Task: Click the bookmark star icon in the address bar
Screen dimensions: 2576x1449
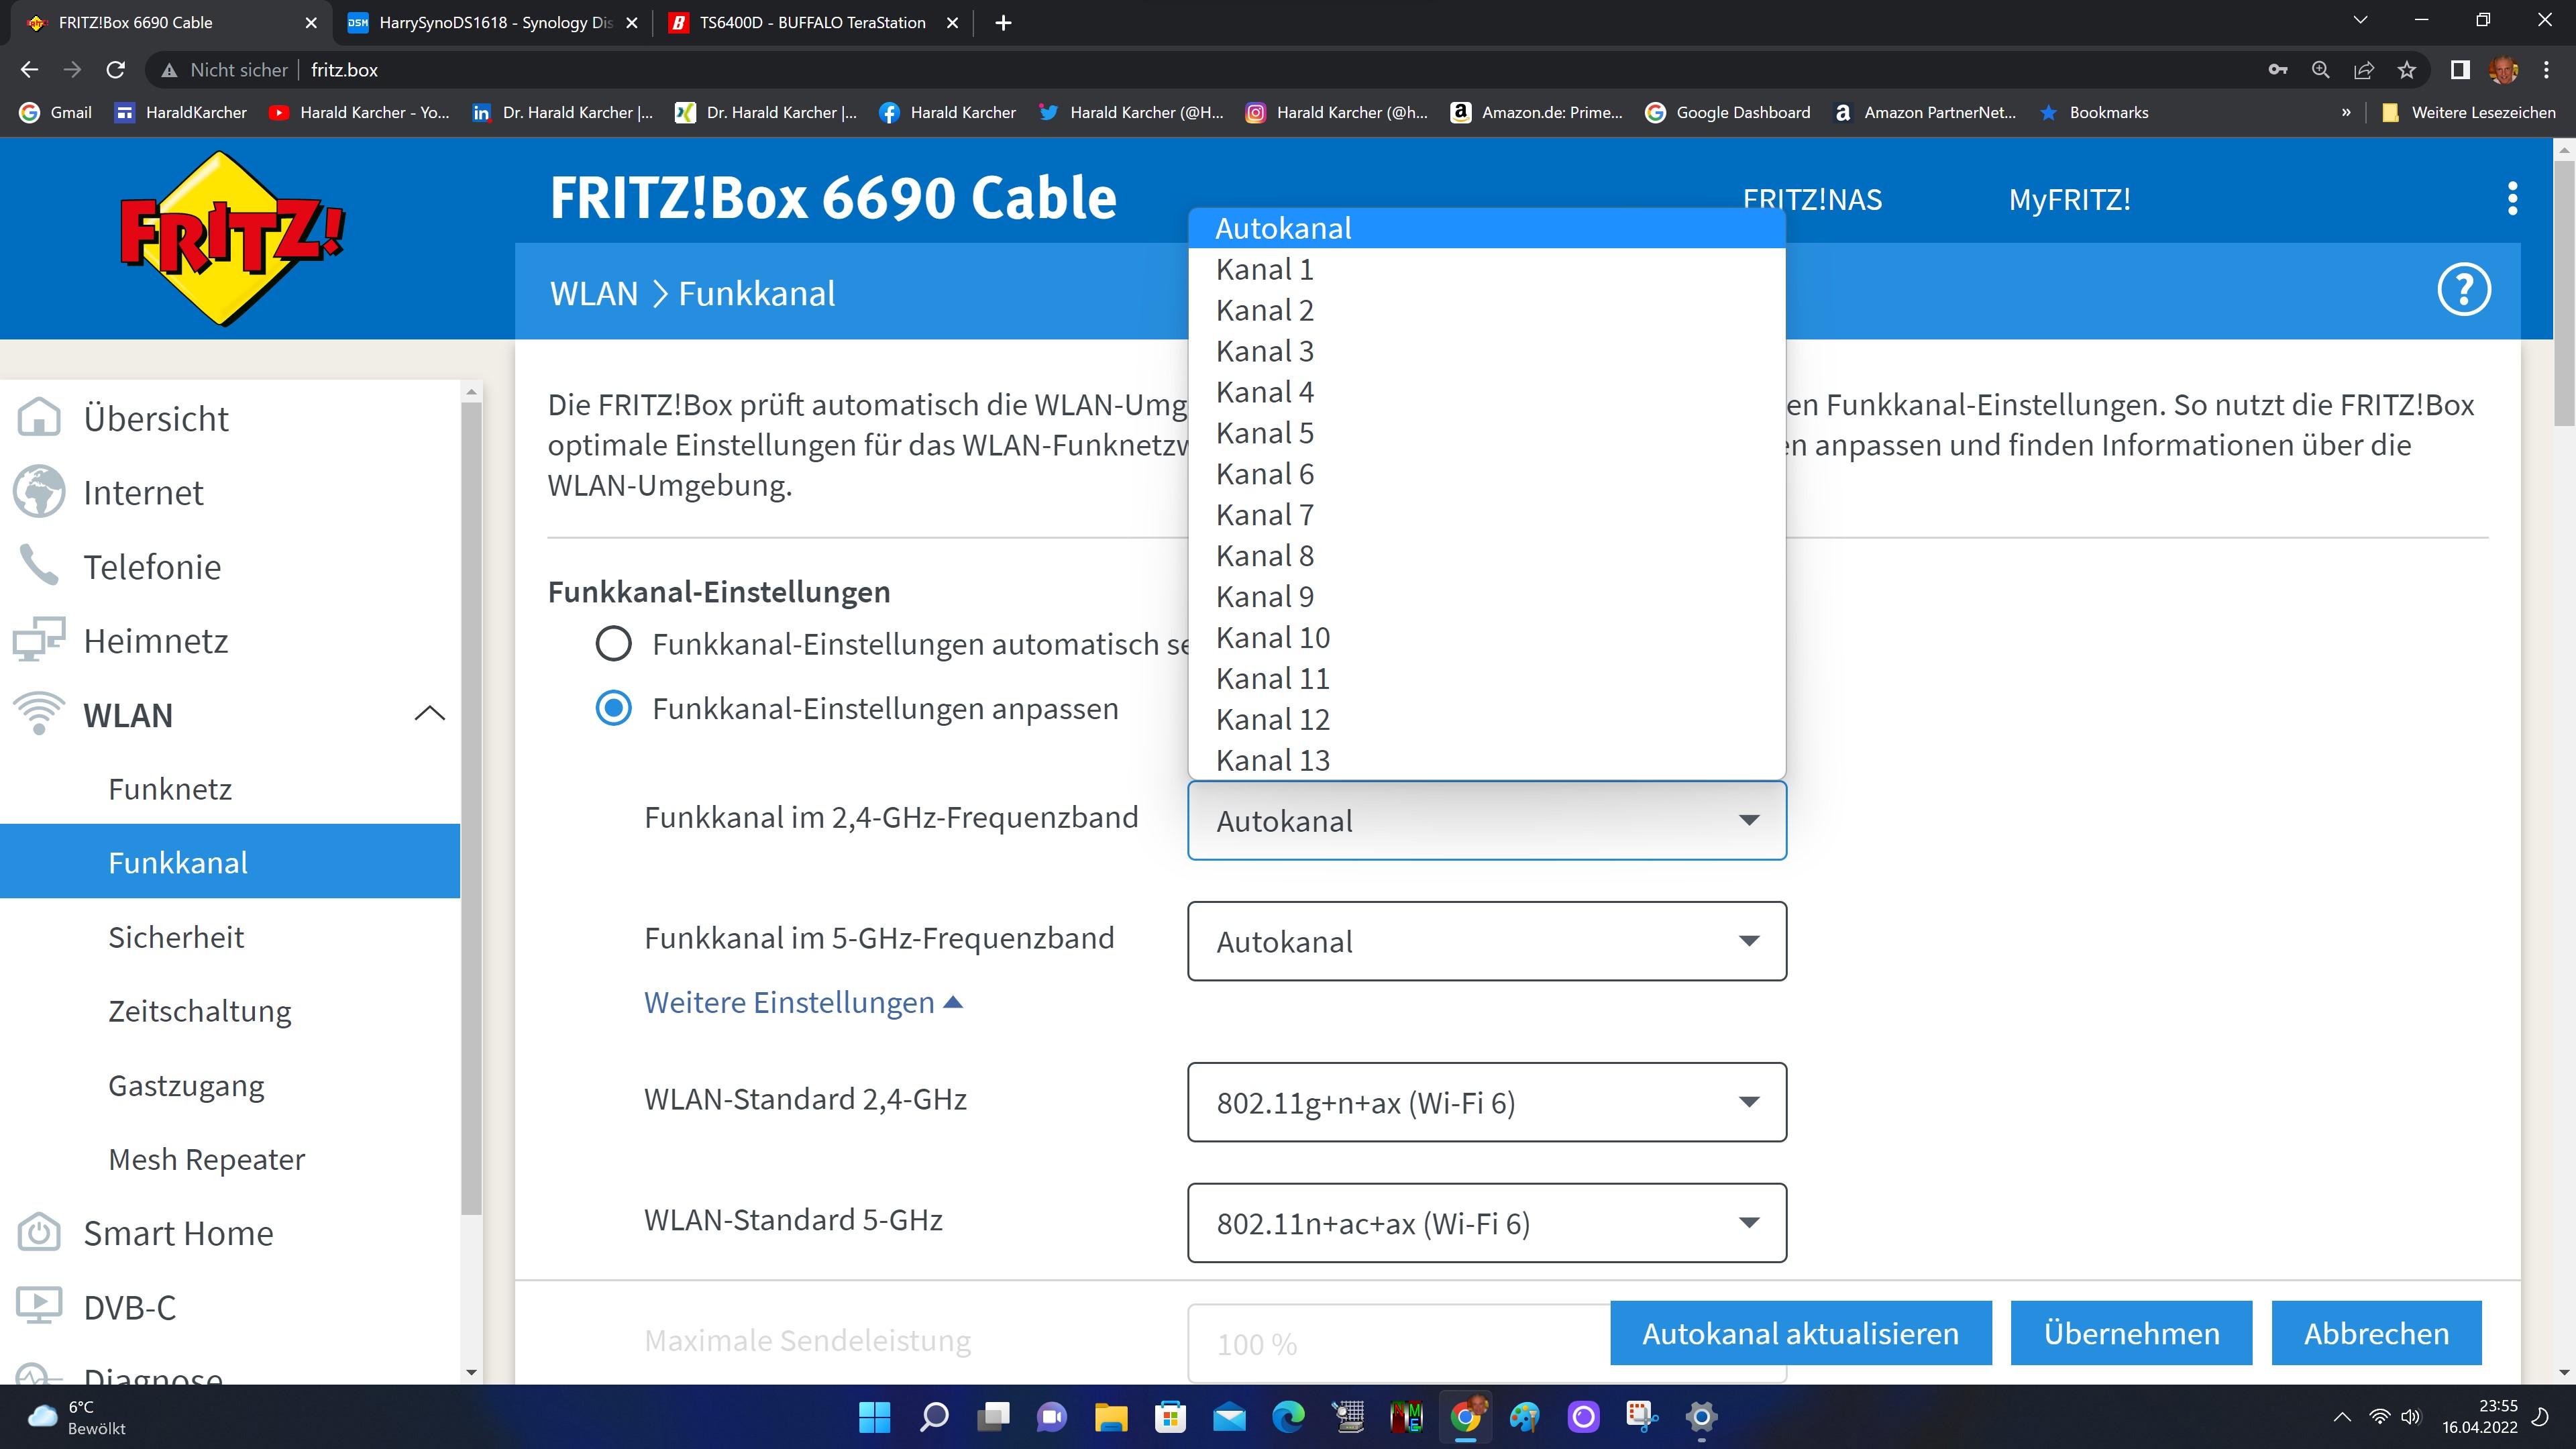Action: [2407, 70]
